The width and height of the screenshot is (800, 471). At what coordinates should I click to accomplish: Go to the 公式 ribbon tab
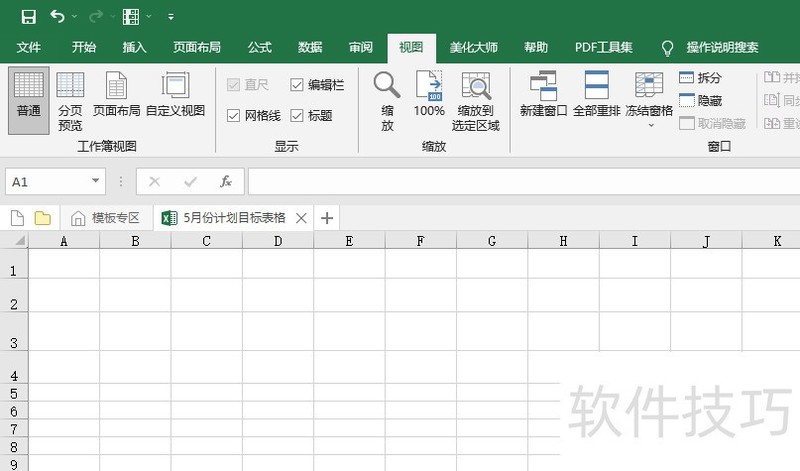click(x=260, y=47)
